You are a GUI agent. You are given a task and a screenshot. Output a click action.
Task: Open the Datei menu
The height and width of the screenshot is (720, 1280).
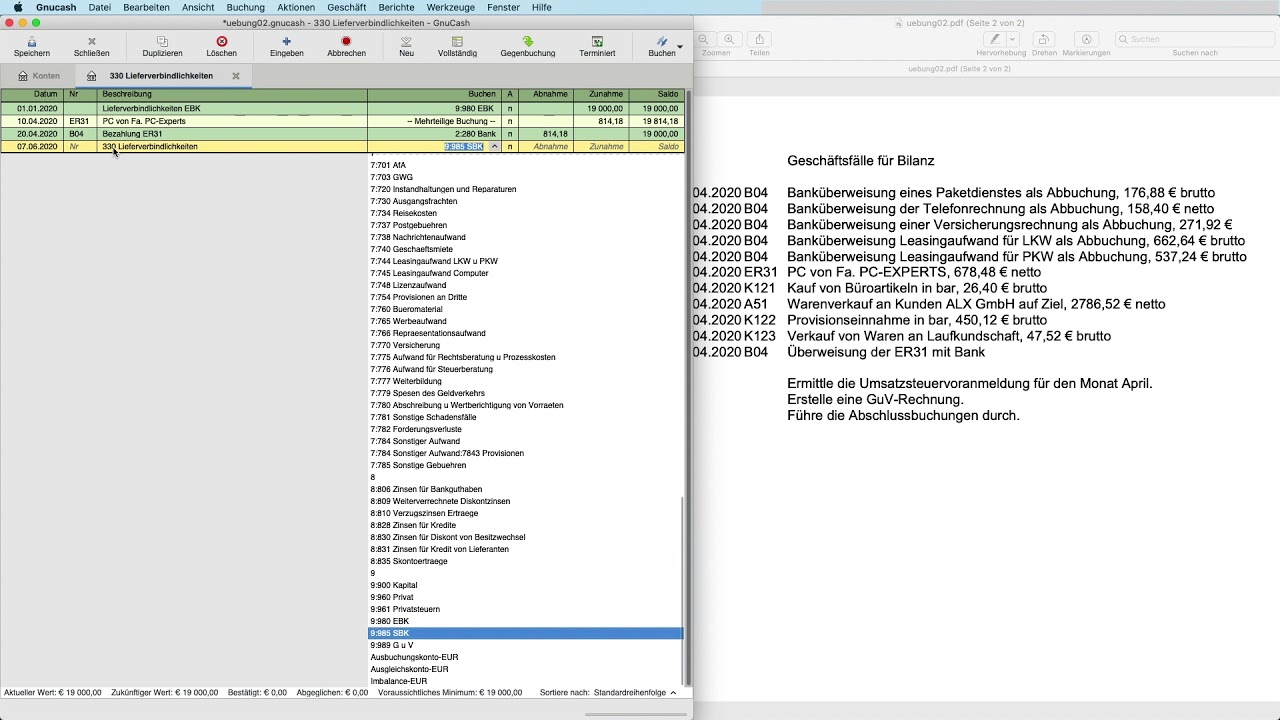click(100, 7)
